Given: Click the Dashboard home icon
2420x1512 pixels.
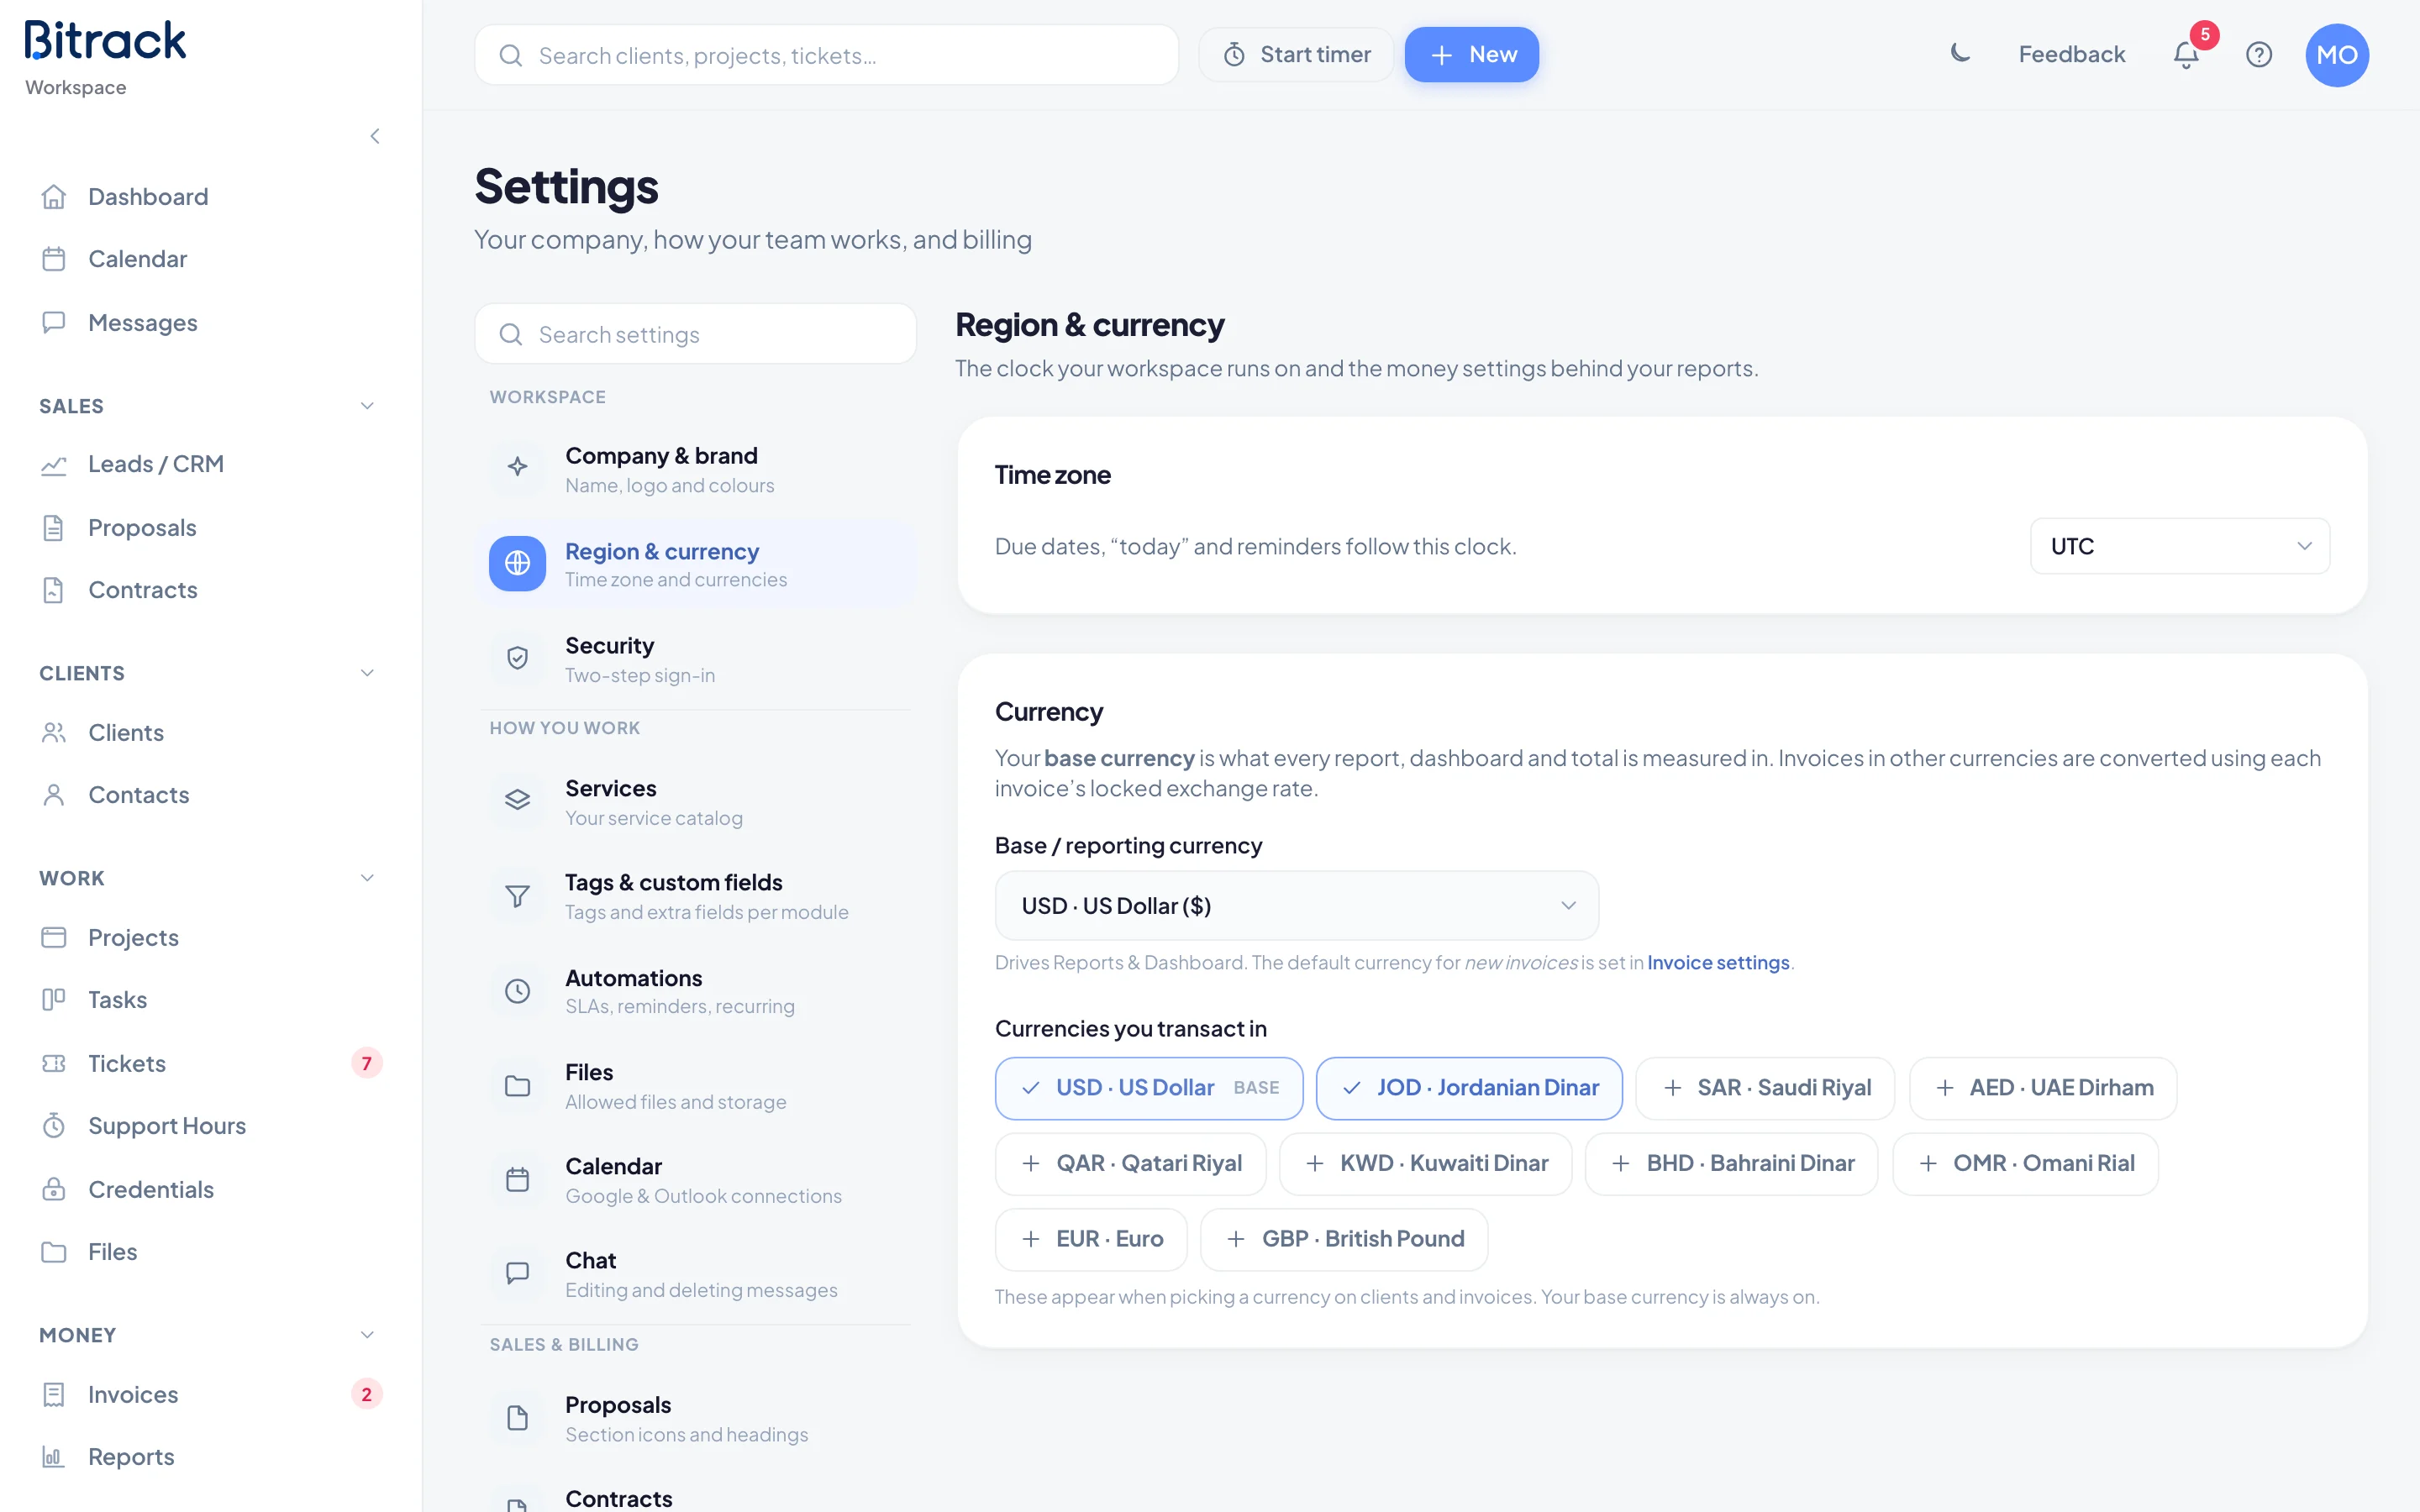Looking at the screenshot, I should pyautogui.click(x=54, y=197).
